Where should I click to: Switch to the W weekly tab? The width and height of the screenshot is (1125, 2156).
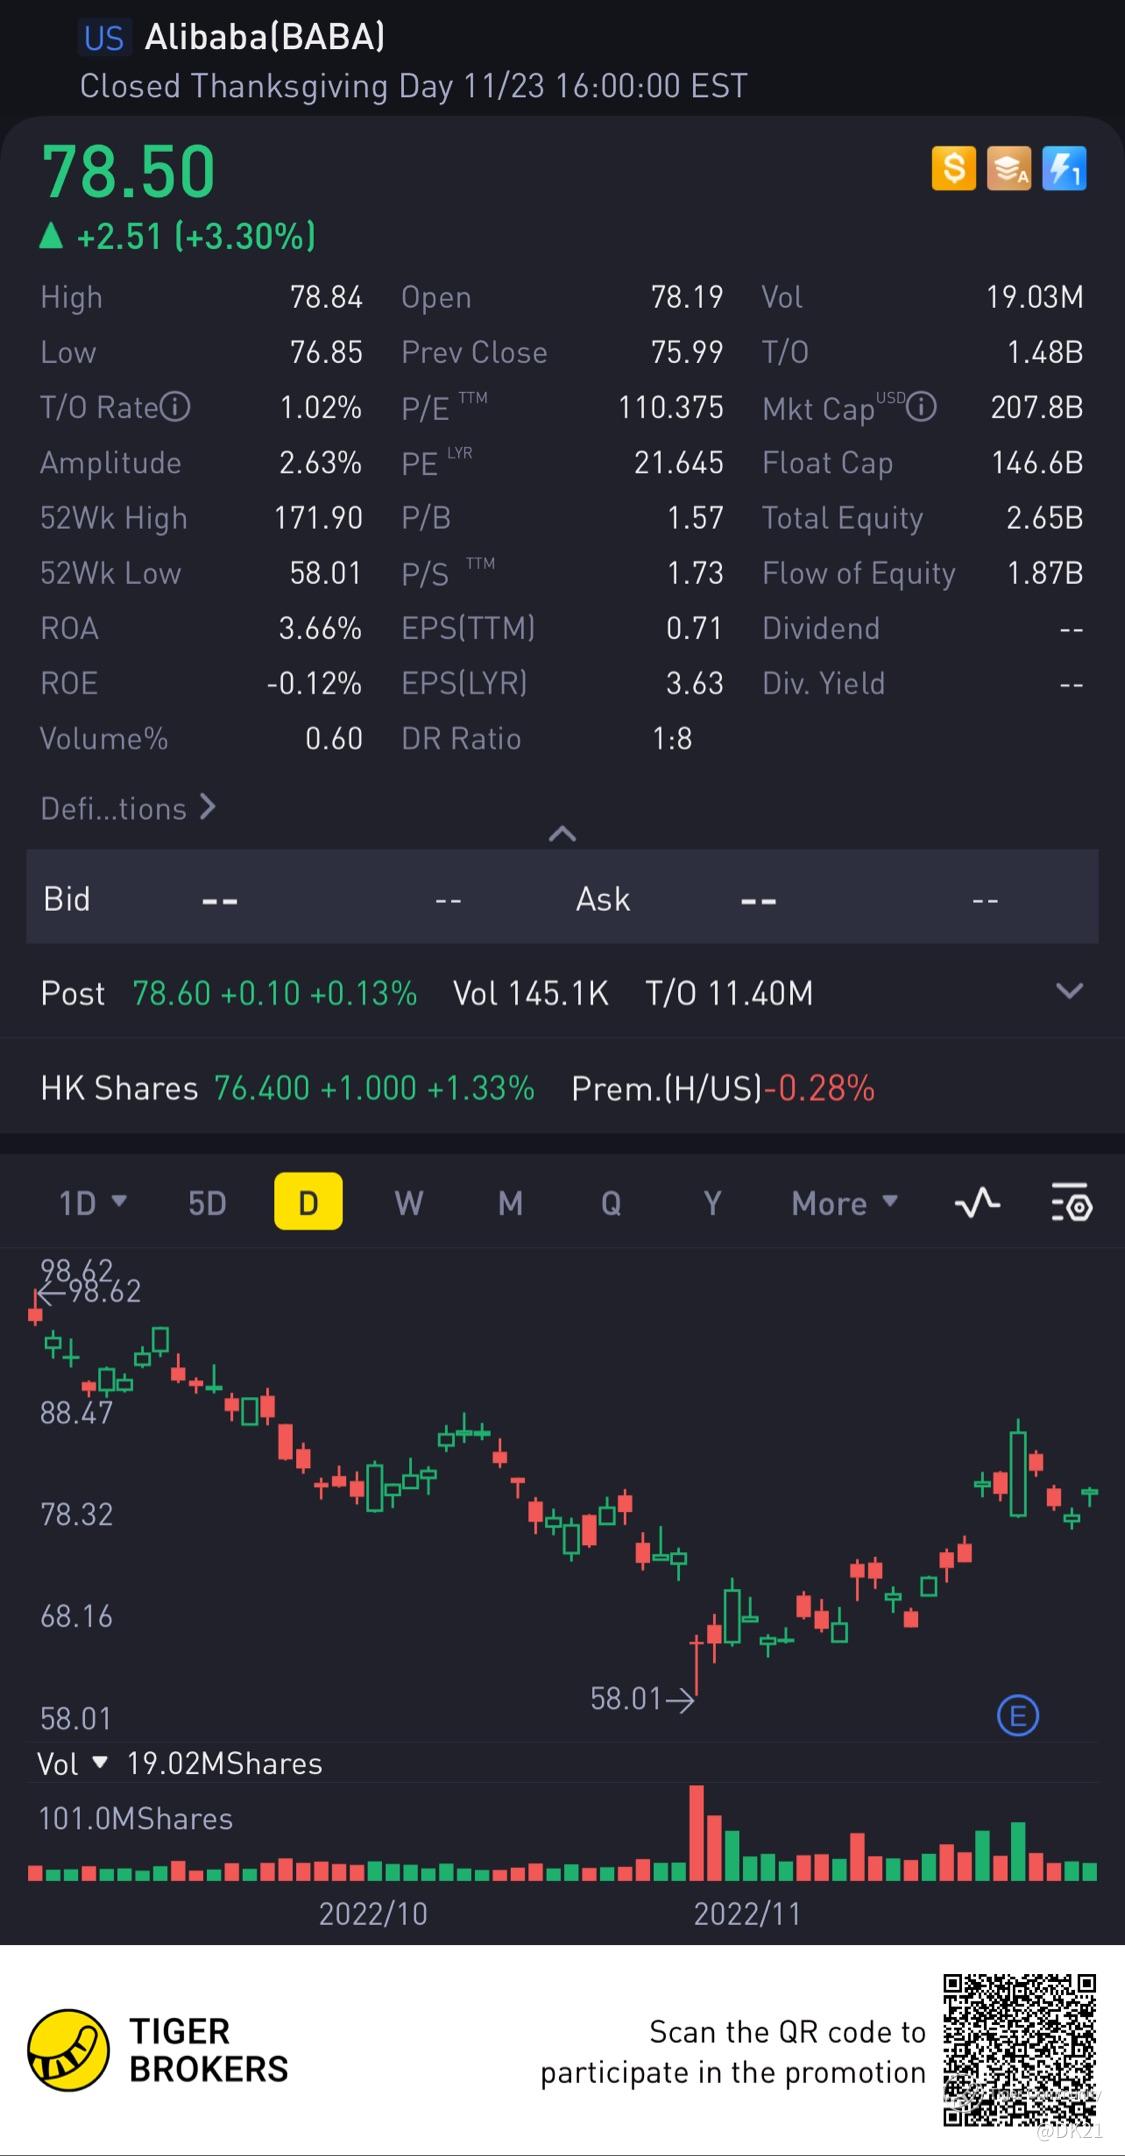click(408, 1203)
